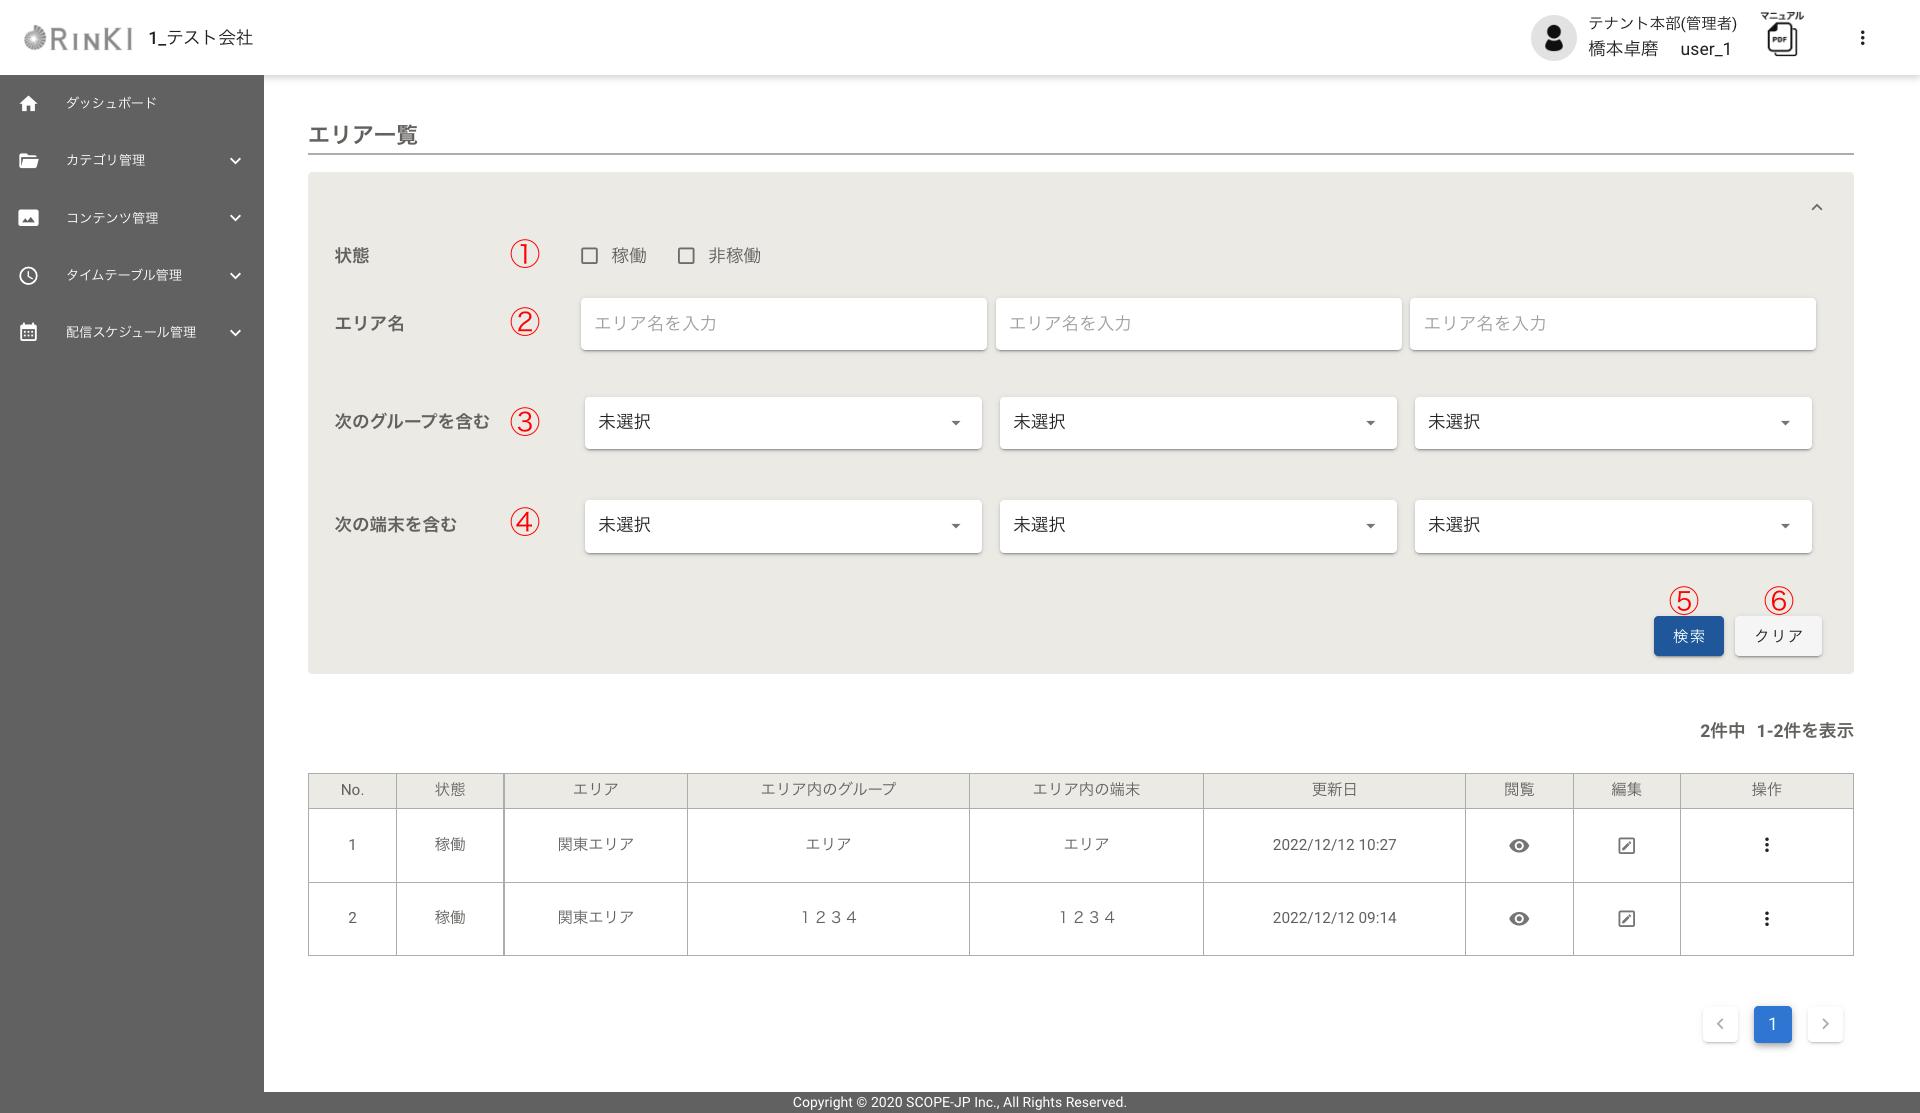The width and height of the screenshot is (1920, 1113).
Task: Go to the next results page
Action: pos(1824,1024)
